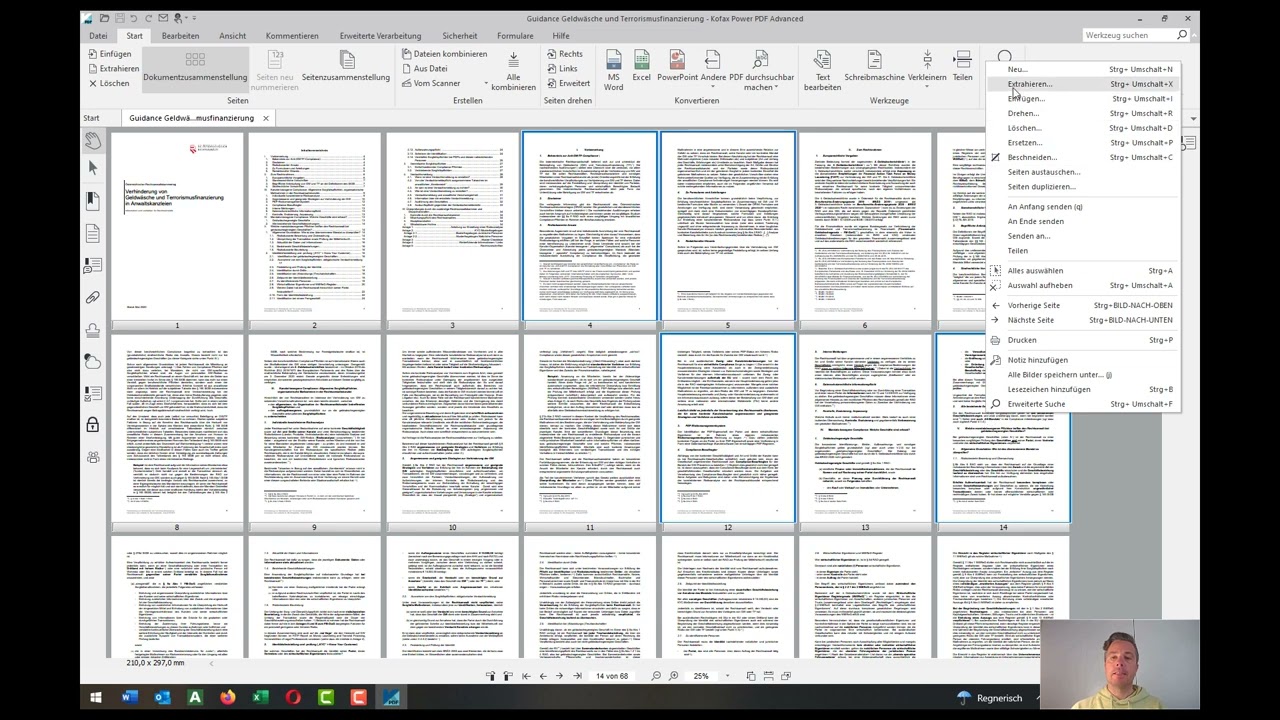
Task: Switch to the Ansicht ribbon tab
Action: [x=232, y=36]
